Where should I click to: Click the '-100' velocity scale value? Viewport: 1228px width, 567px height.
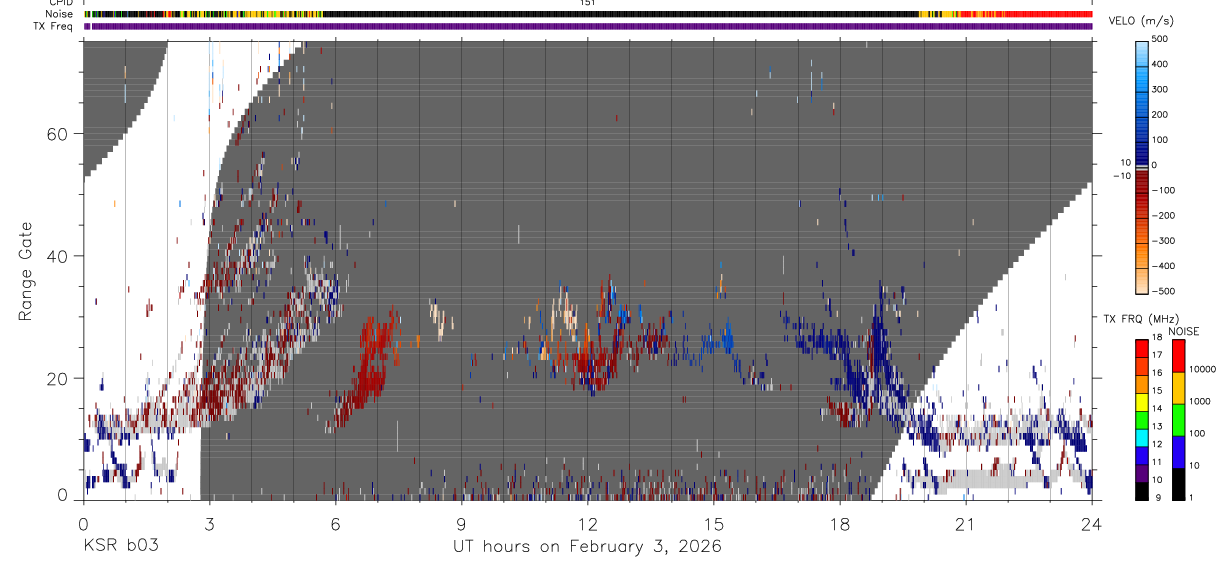(1164, 190)
